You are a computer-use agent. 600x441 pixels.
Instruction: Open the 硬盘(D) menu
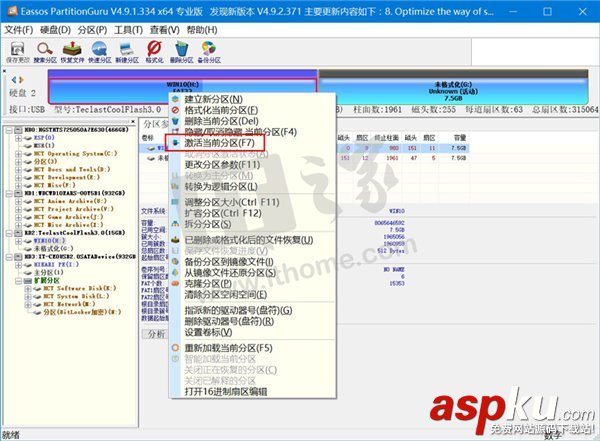click(55, 30)
